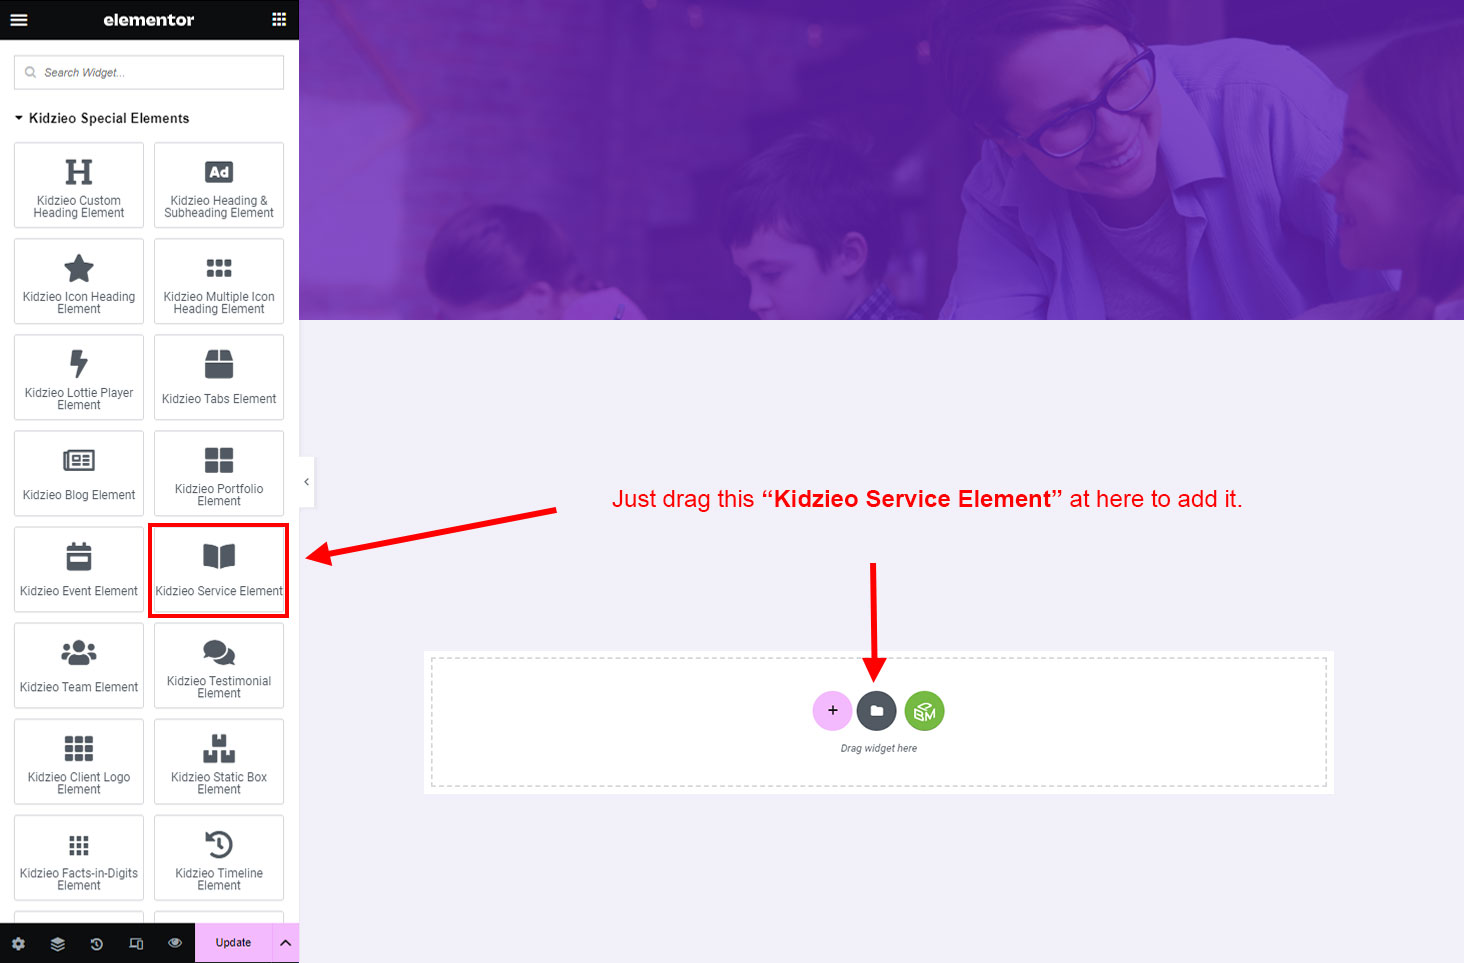Screen dimensions: 1464x963
Task: Pick the Kidzieo Blog Element widget
Action: click(79, 474)
